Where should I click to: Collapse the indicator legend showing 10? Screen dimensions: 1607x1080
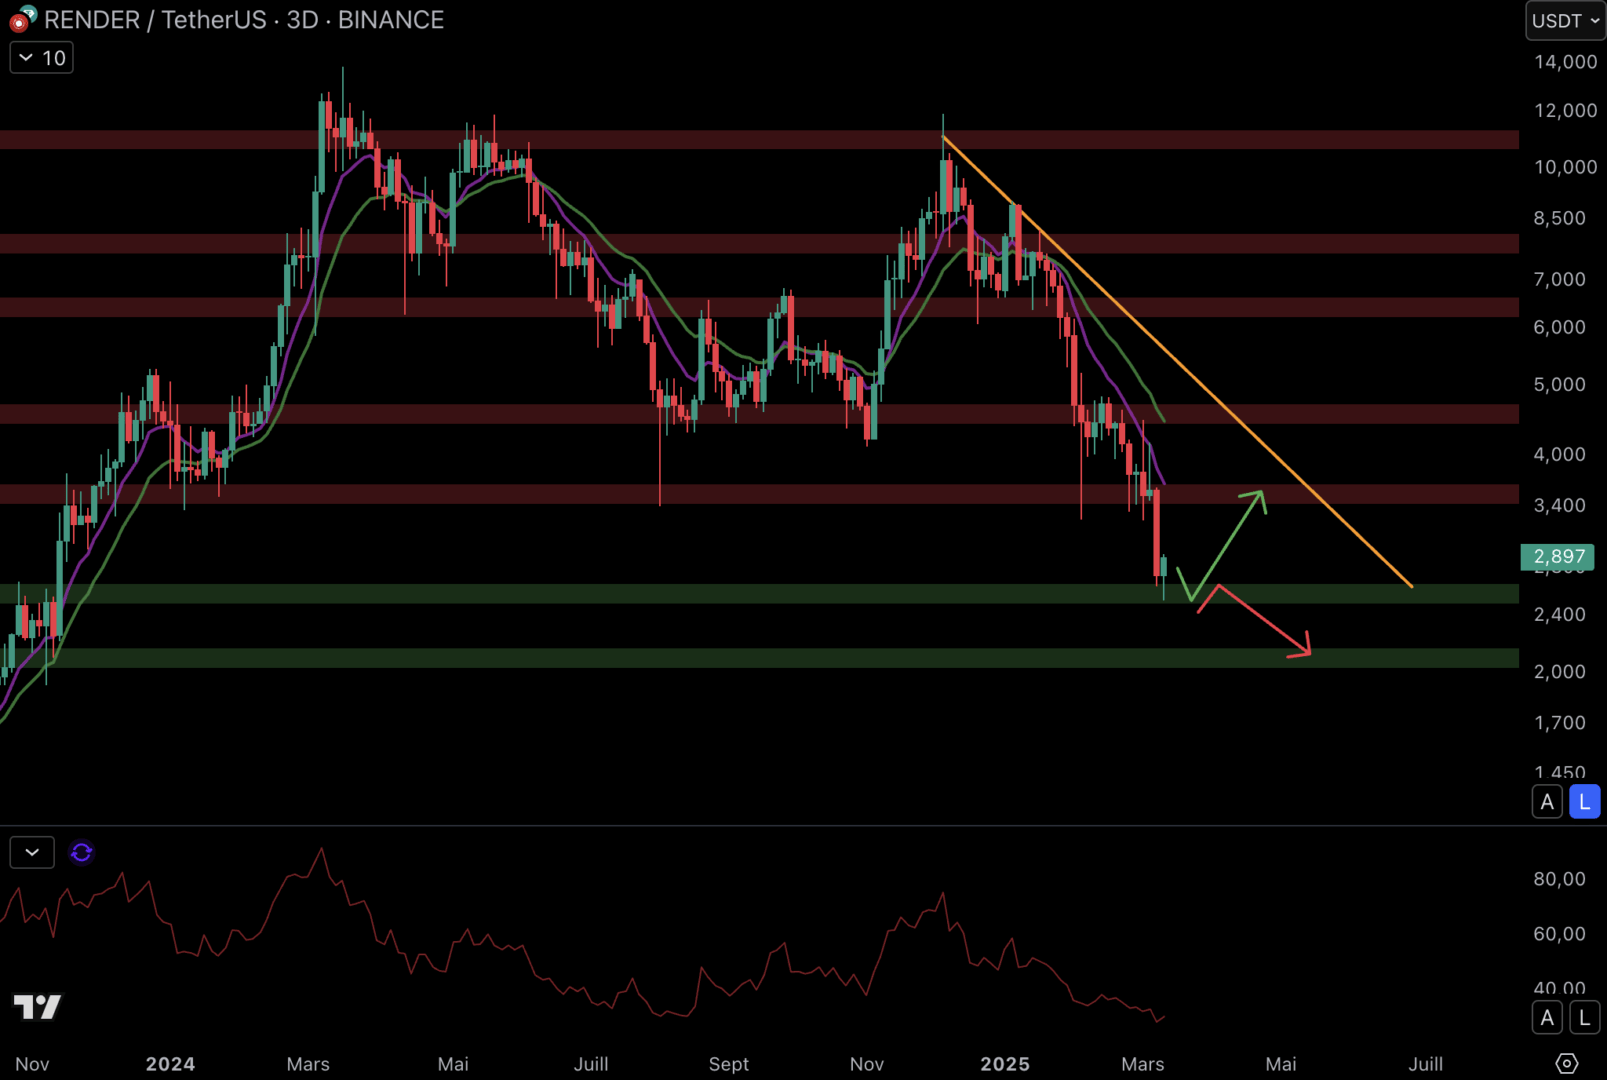click(42, 58)
